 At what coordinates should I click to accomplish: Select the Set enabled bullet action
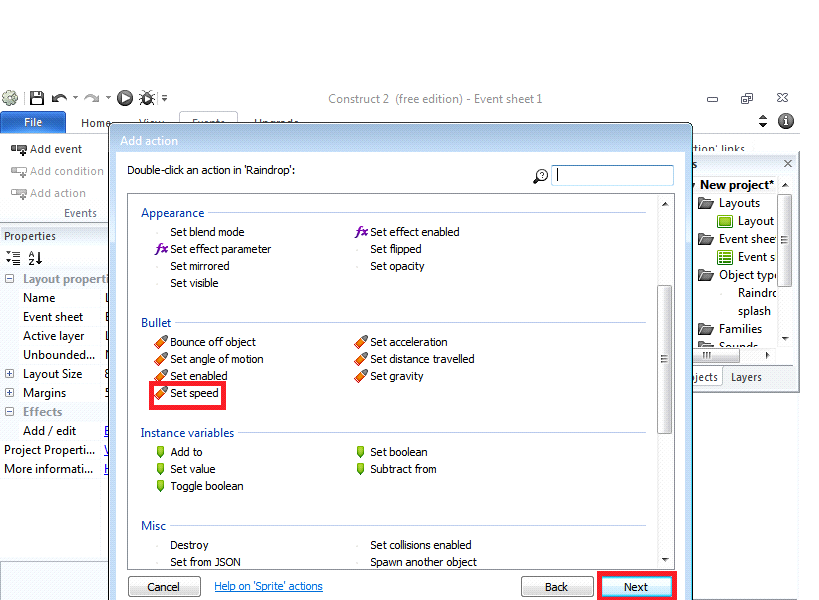point(191,376)
